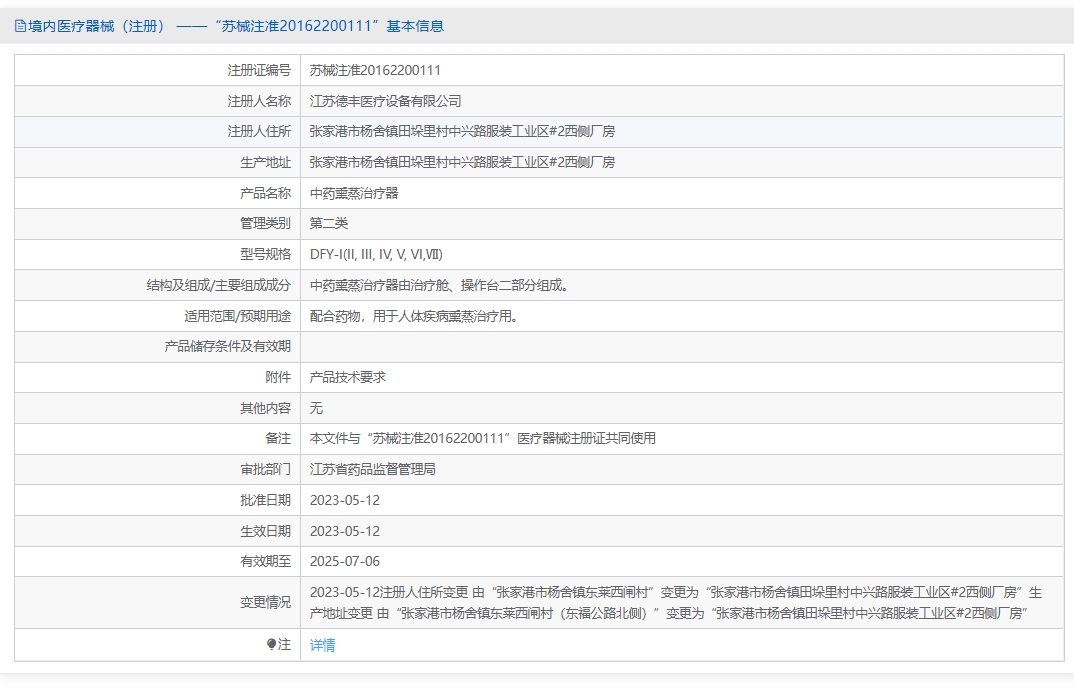Click the document icon before 境内医疗器械 title
Screen dimensions: 1074x689
pyautogui.click(x=21, y=26)
